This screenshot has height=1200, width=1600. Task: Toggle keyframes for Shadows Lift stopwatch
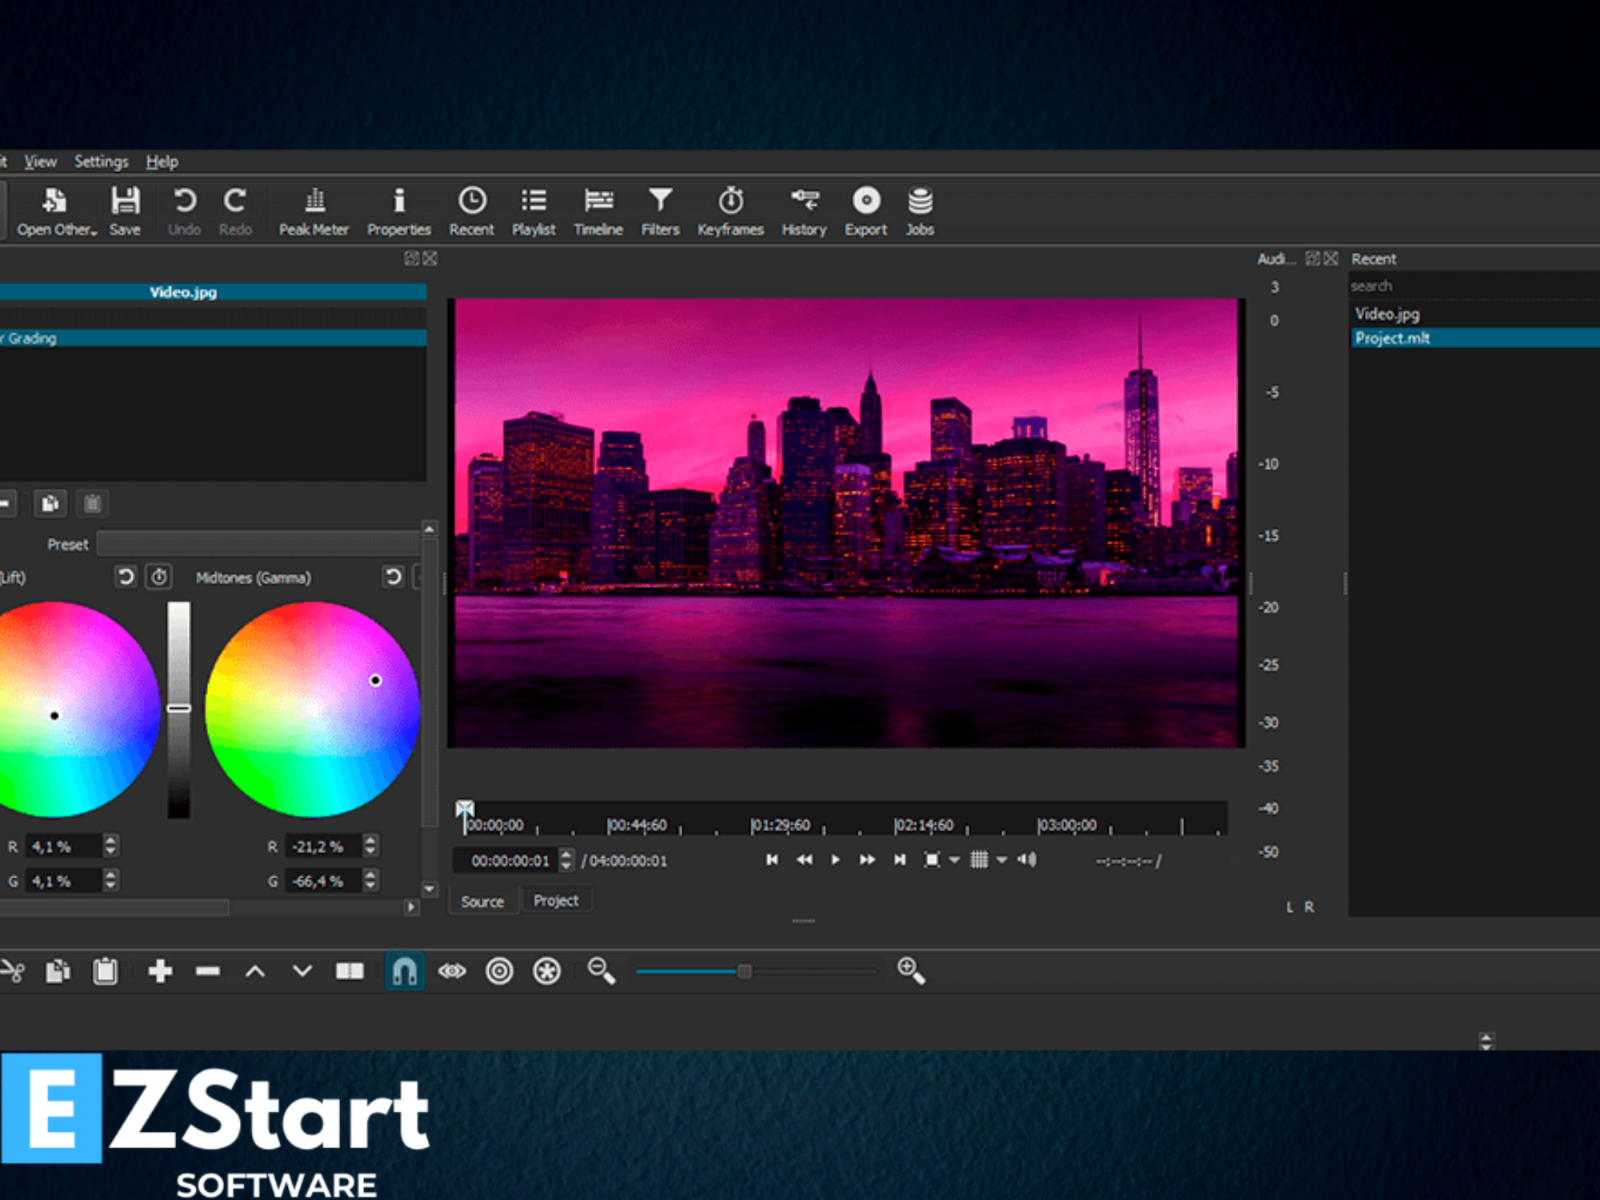[x=159, y=577]
